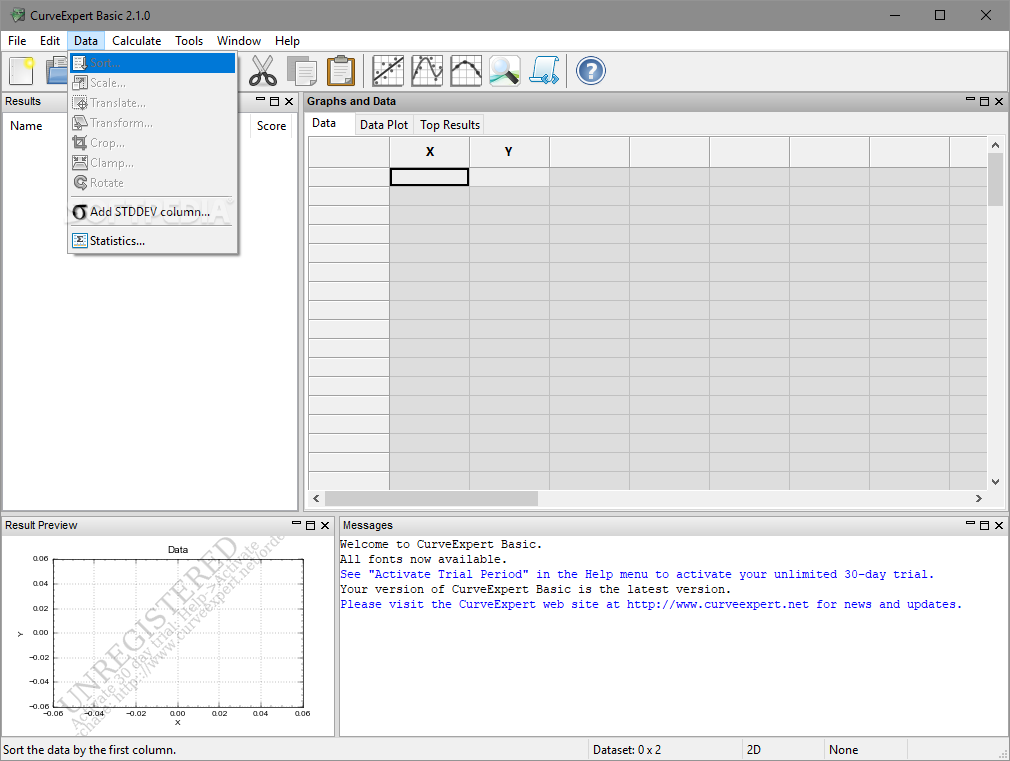Click the linear regression fit icon
Viewport: 1010px width, 761px height.
click(388, 71)
